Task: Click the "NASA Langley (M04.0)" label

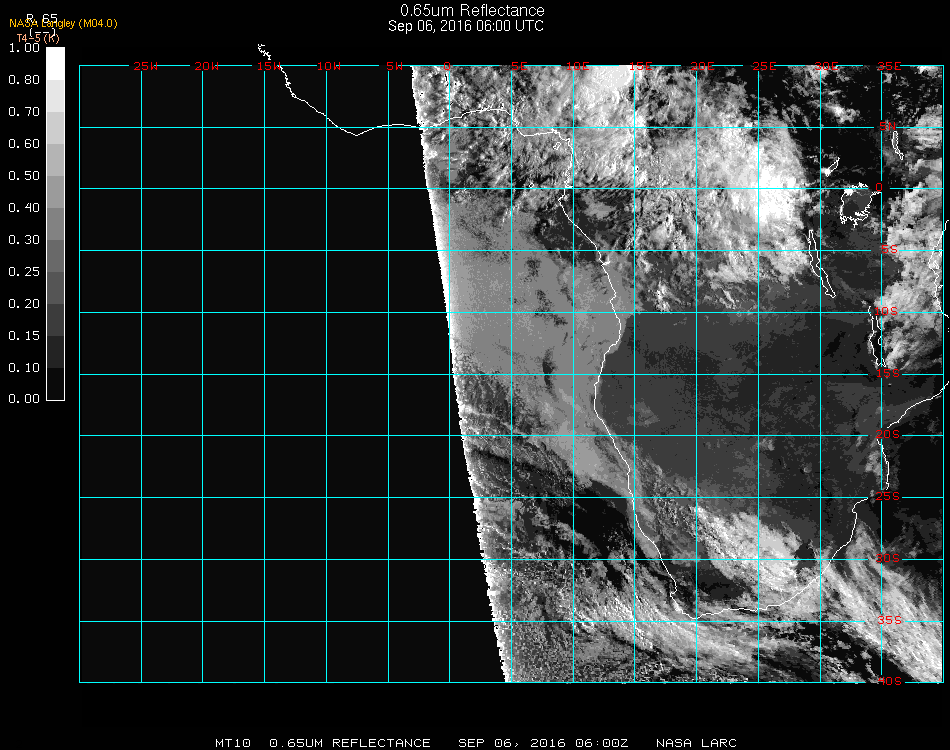Action: coord(63,24)
